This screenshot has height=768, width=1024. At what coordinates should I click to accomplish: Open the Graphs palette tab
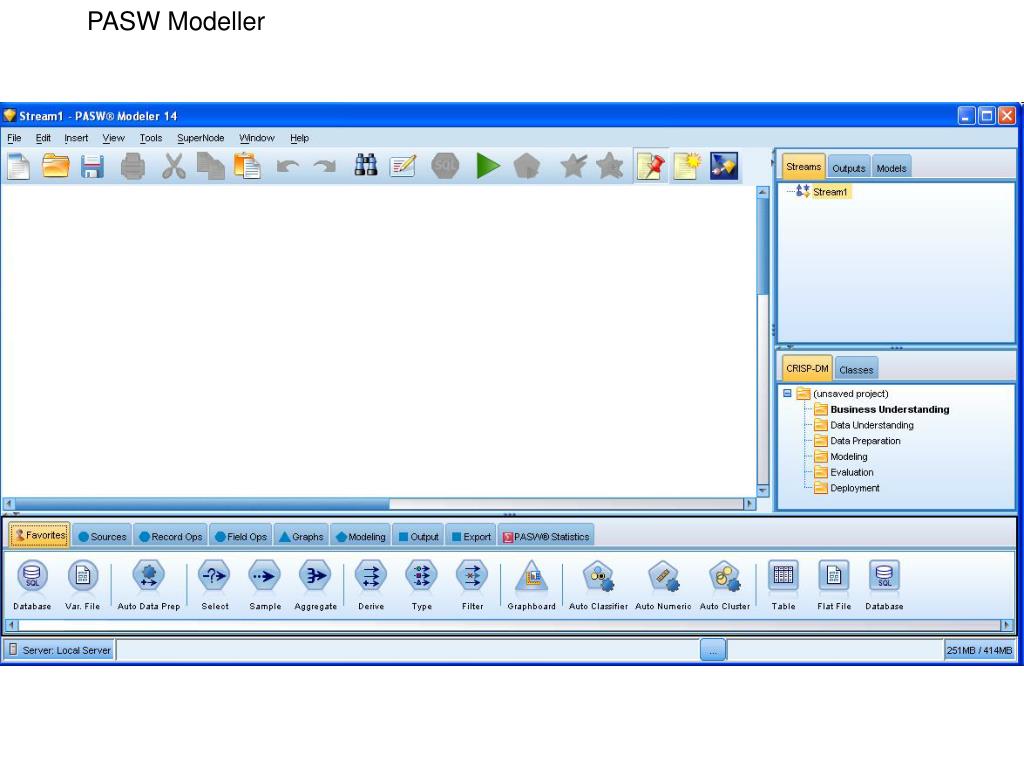coord(301,537)
